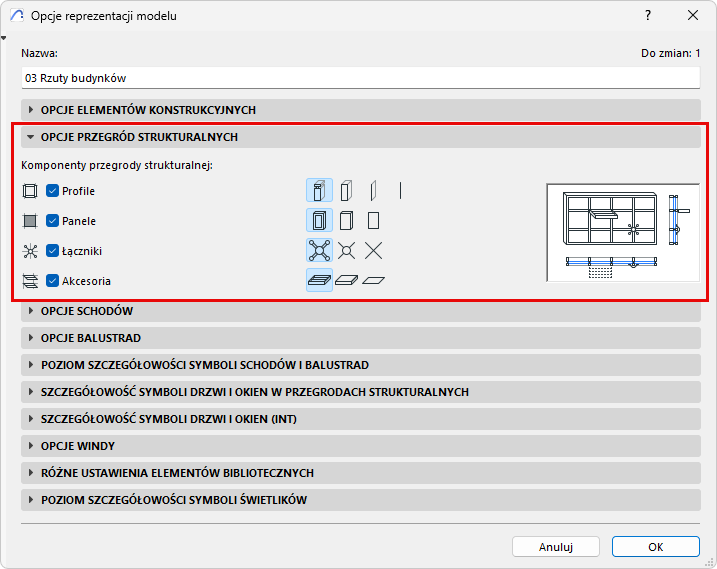Viewport: 717px width, 569px height.
Task: Select flat plane Profile display icon
Action: click(x=373, y=191)
